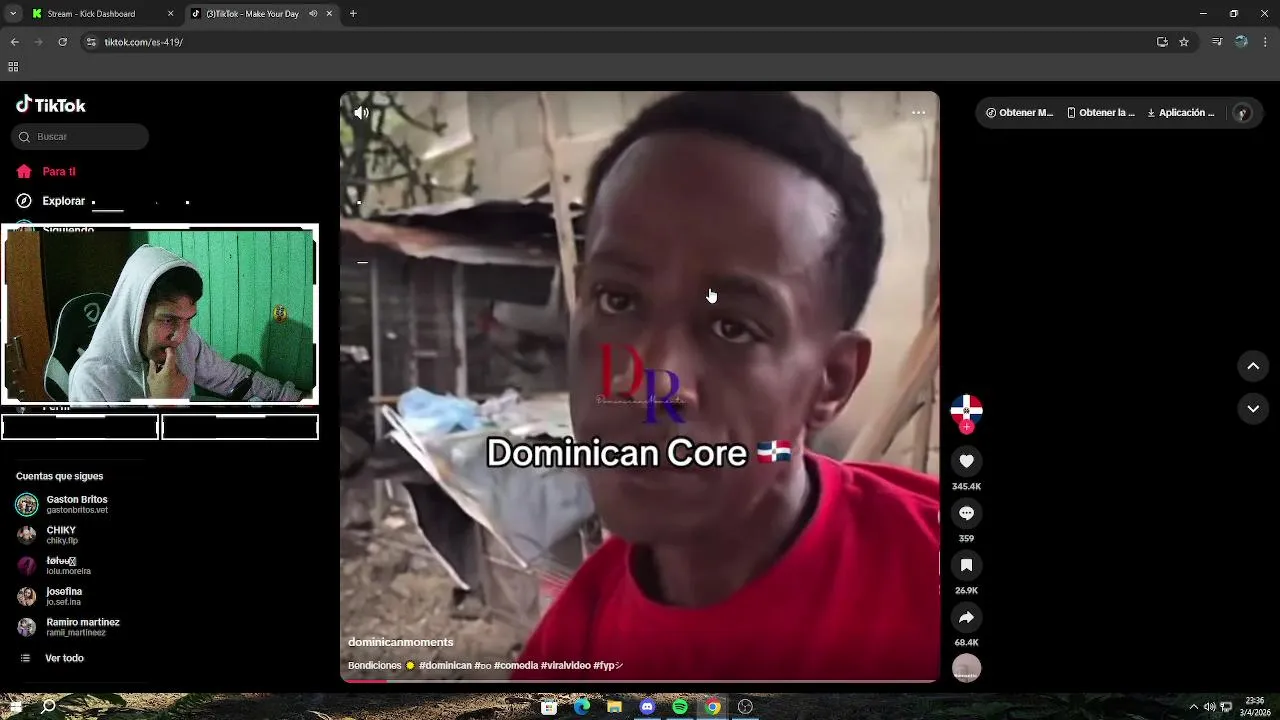
Task: Go to previous video with up chevron
Action: click(x=1253, y=366)
